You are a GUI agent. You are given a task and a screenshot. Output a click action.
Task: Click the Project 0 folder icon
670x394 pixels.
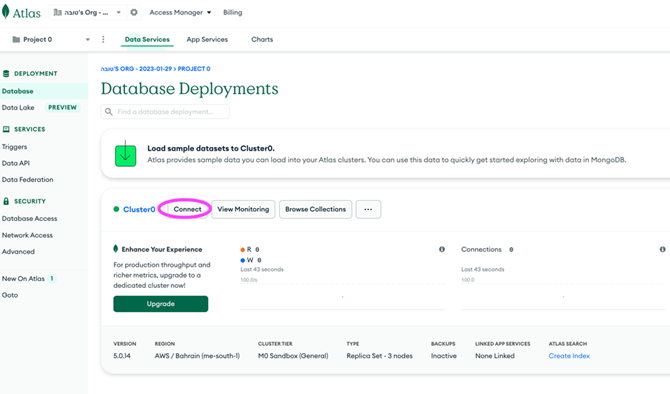click(x=16, y=39)
